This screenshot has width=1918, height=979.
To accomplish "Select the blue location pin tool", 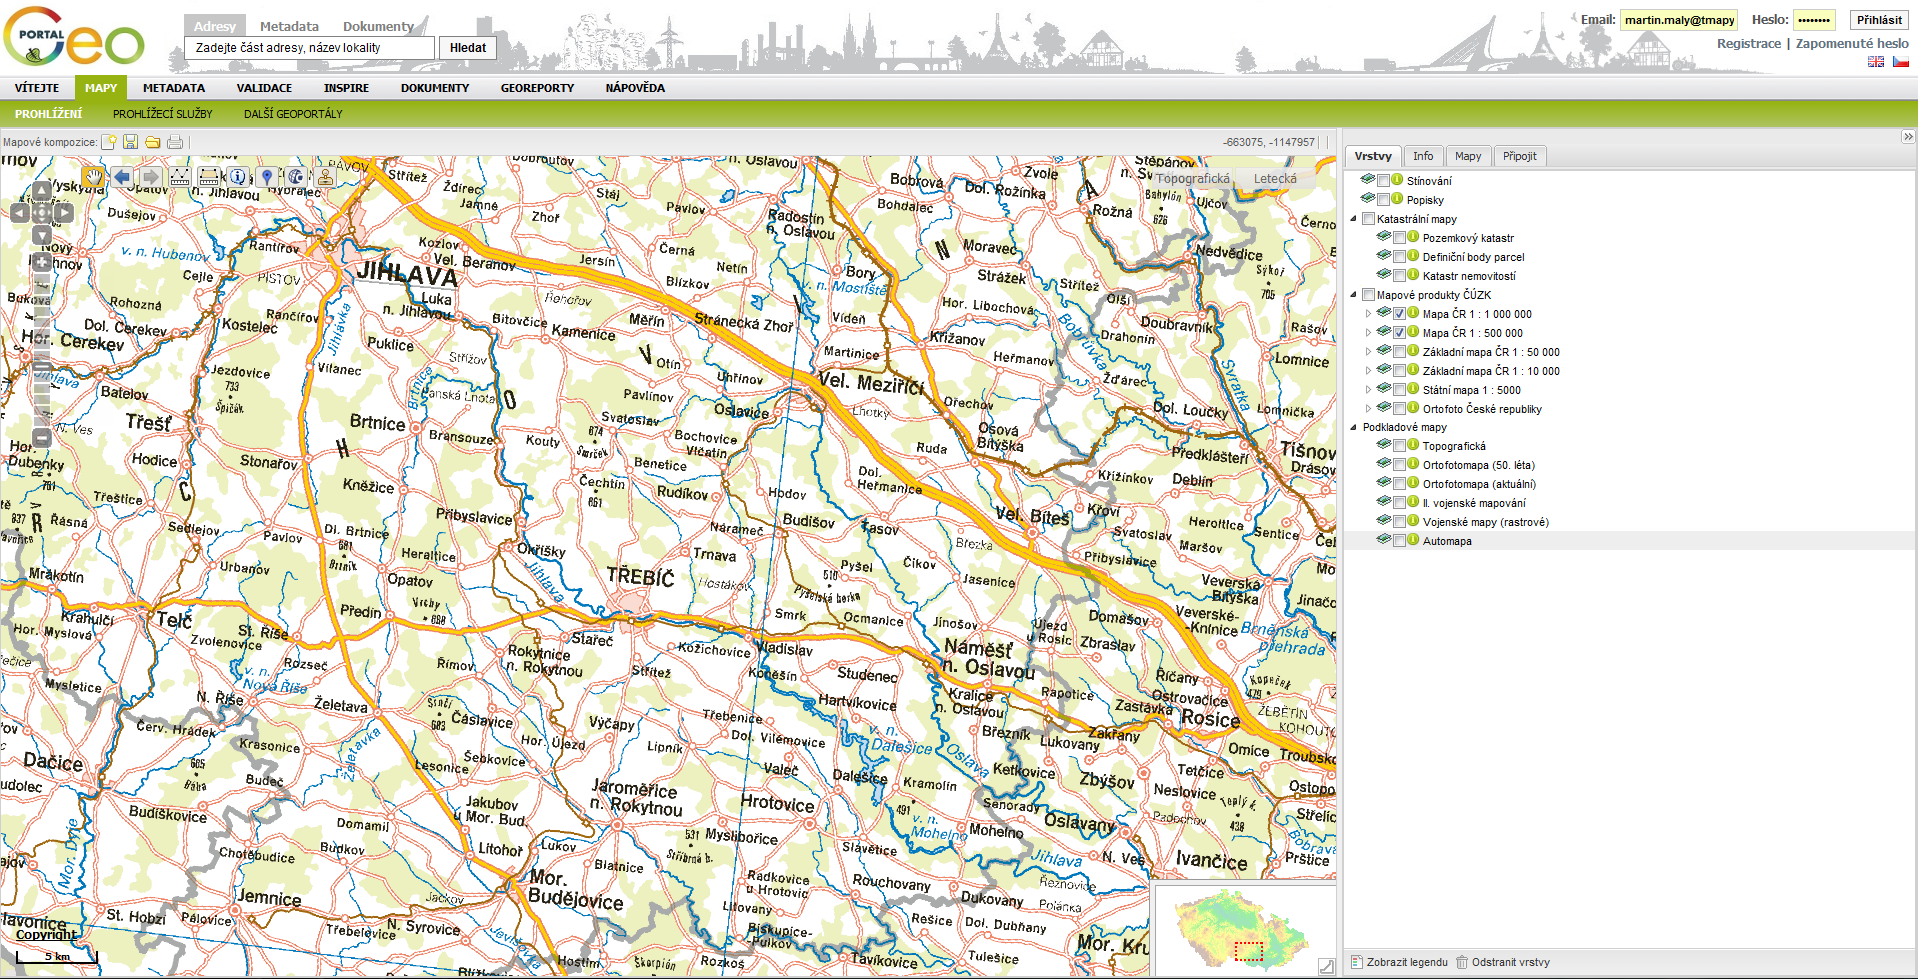I will 267,177.
